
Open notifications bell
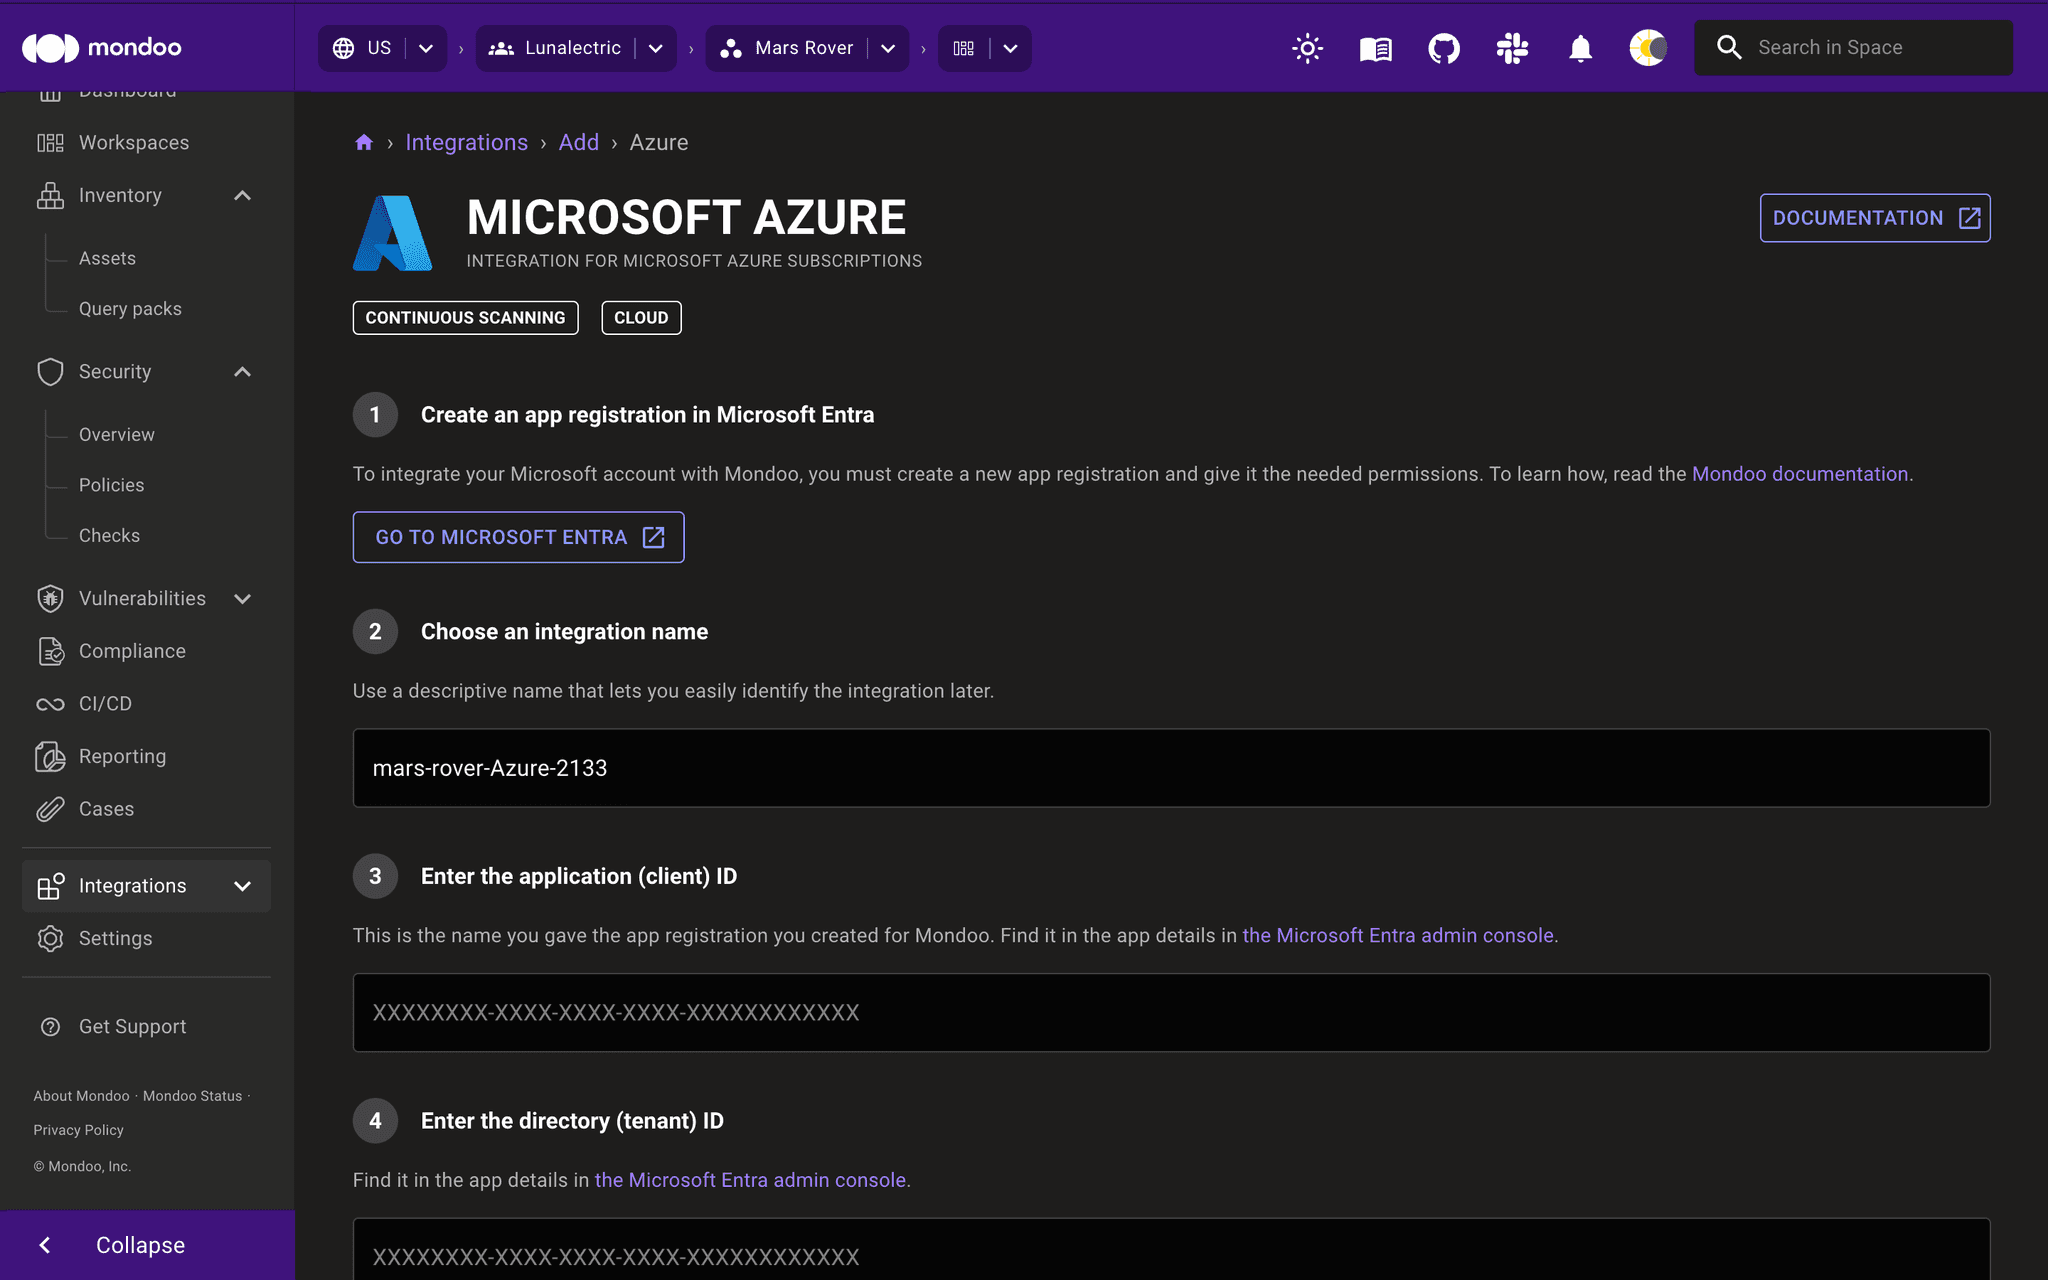[x=1580, y=48]
